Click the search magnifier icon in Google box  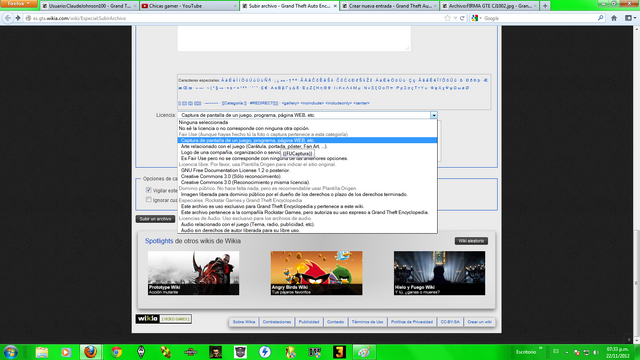tap(600, 18)
